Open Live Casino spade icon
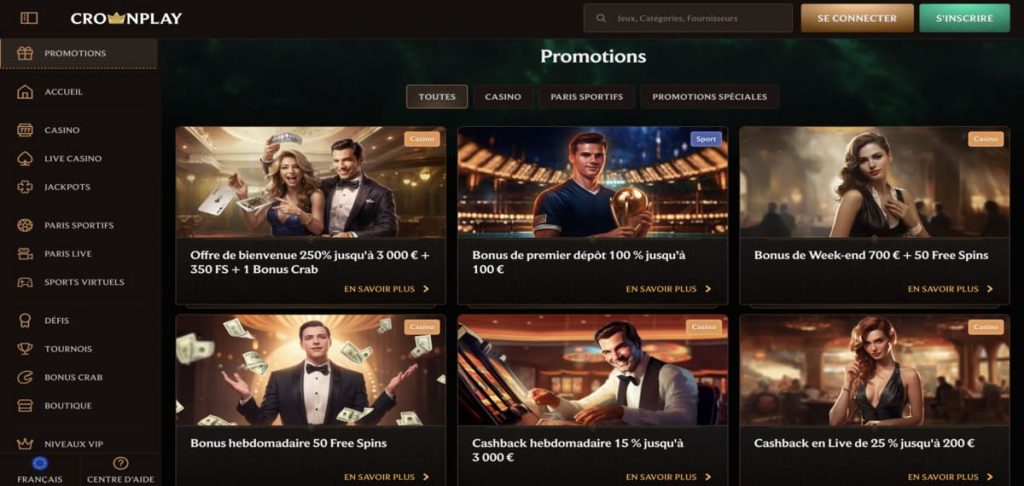This screenshot has width=1024, height=486. point(26,158)
